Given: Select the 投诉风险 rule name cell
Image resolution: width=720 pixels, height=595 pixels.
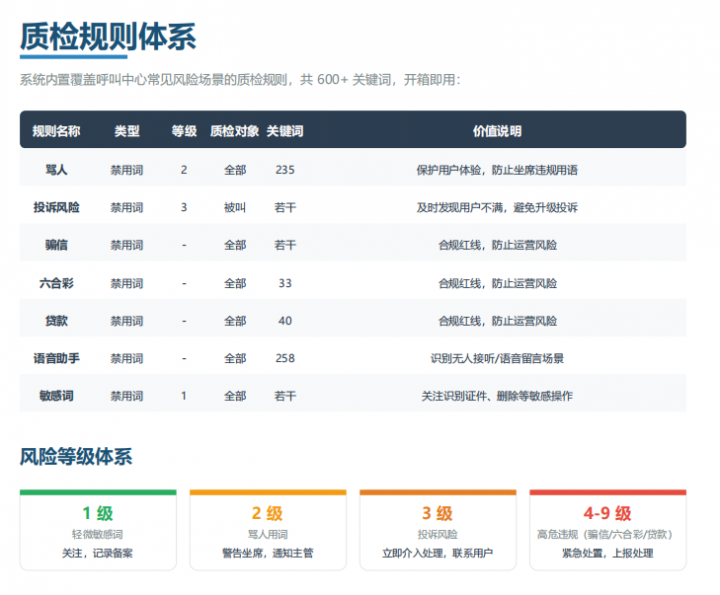Looking at the screenshot, I should click(56, 208).
